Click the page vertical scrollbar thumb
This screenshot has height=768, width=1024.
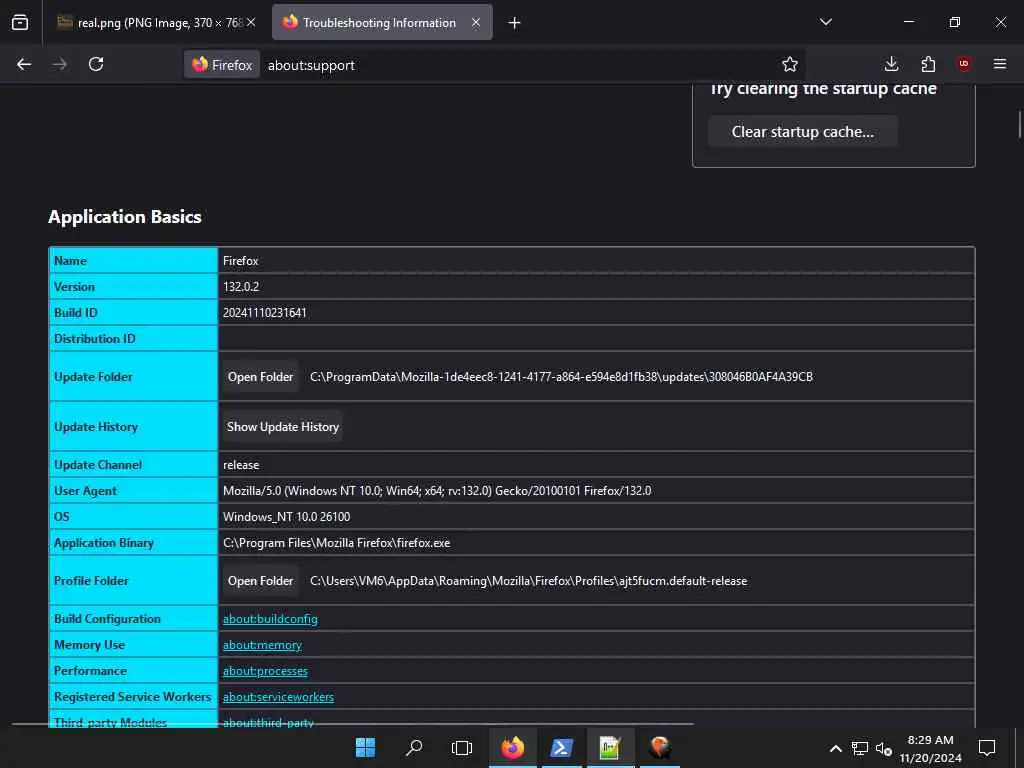click(1019, 124)
